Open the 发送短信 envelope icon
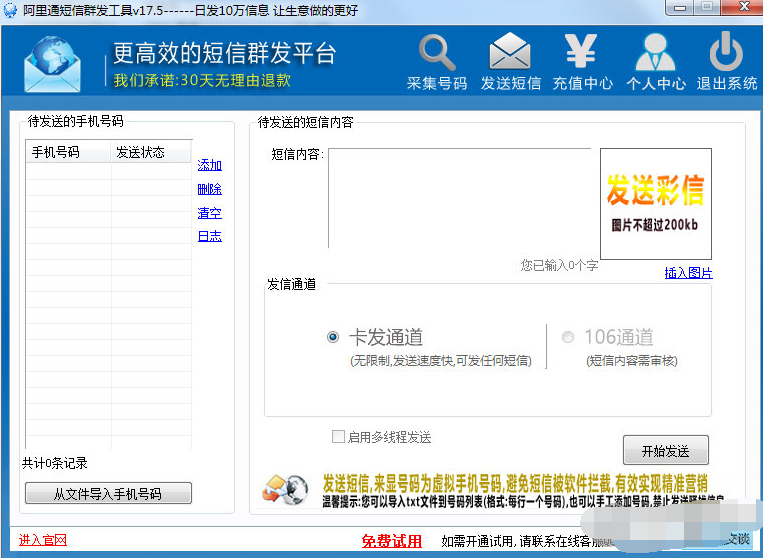The width and height of the screenshot is (763, 558). coord(510,53)
